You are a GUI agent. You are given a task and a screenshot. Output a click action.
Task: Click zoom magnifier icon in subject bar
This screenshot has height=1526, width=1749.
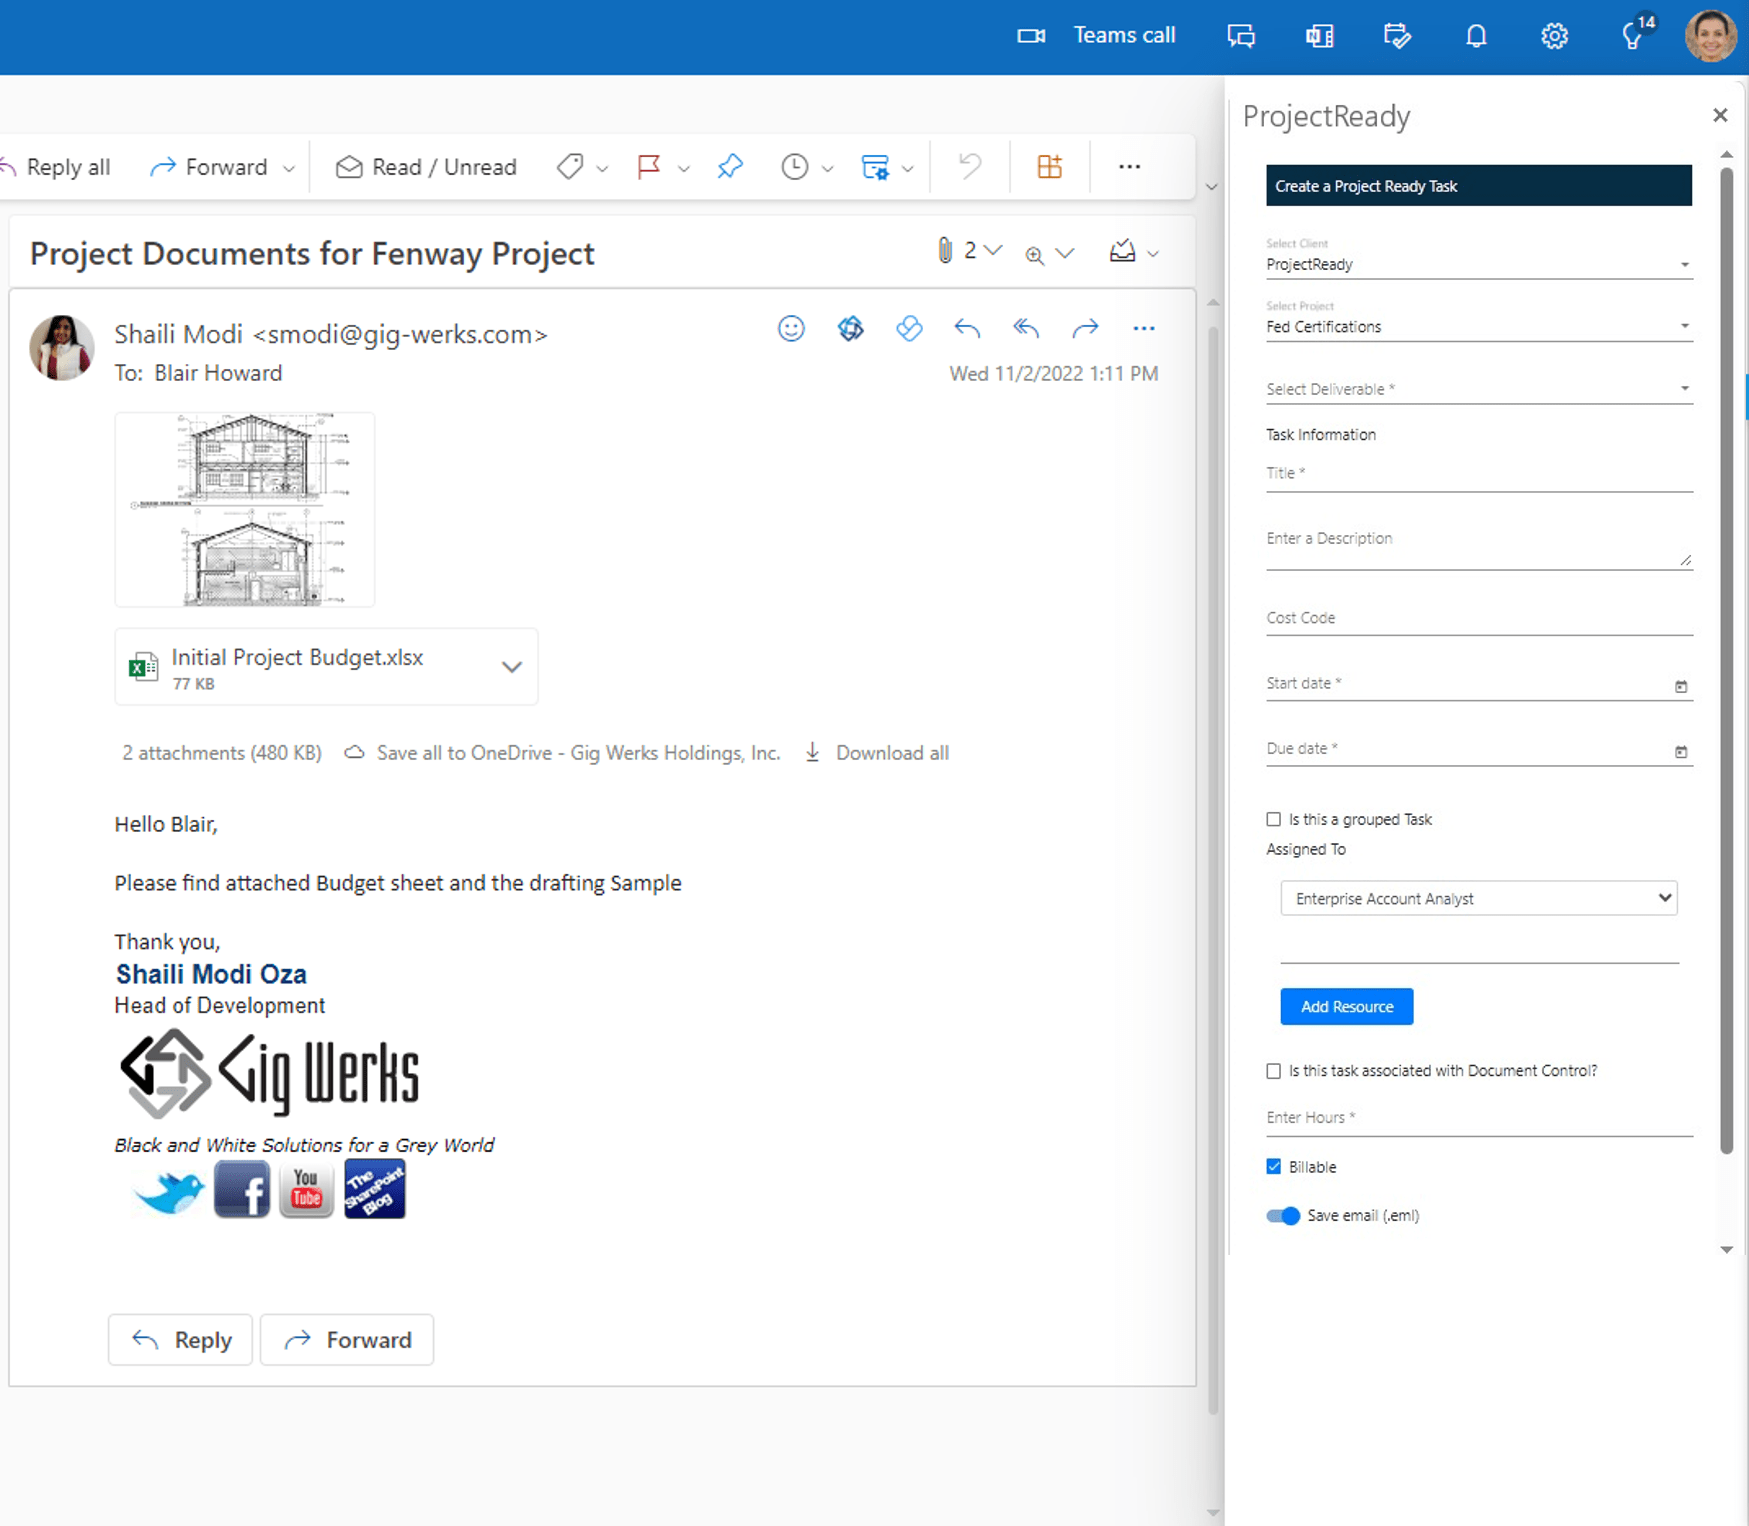pyautogui.click(x=1035, y=254)
